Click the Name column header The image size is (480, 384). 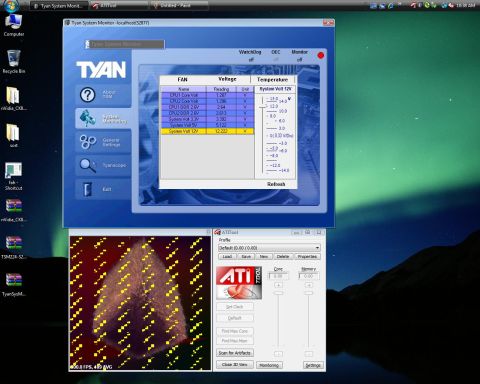[x=184, y=89]
